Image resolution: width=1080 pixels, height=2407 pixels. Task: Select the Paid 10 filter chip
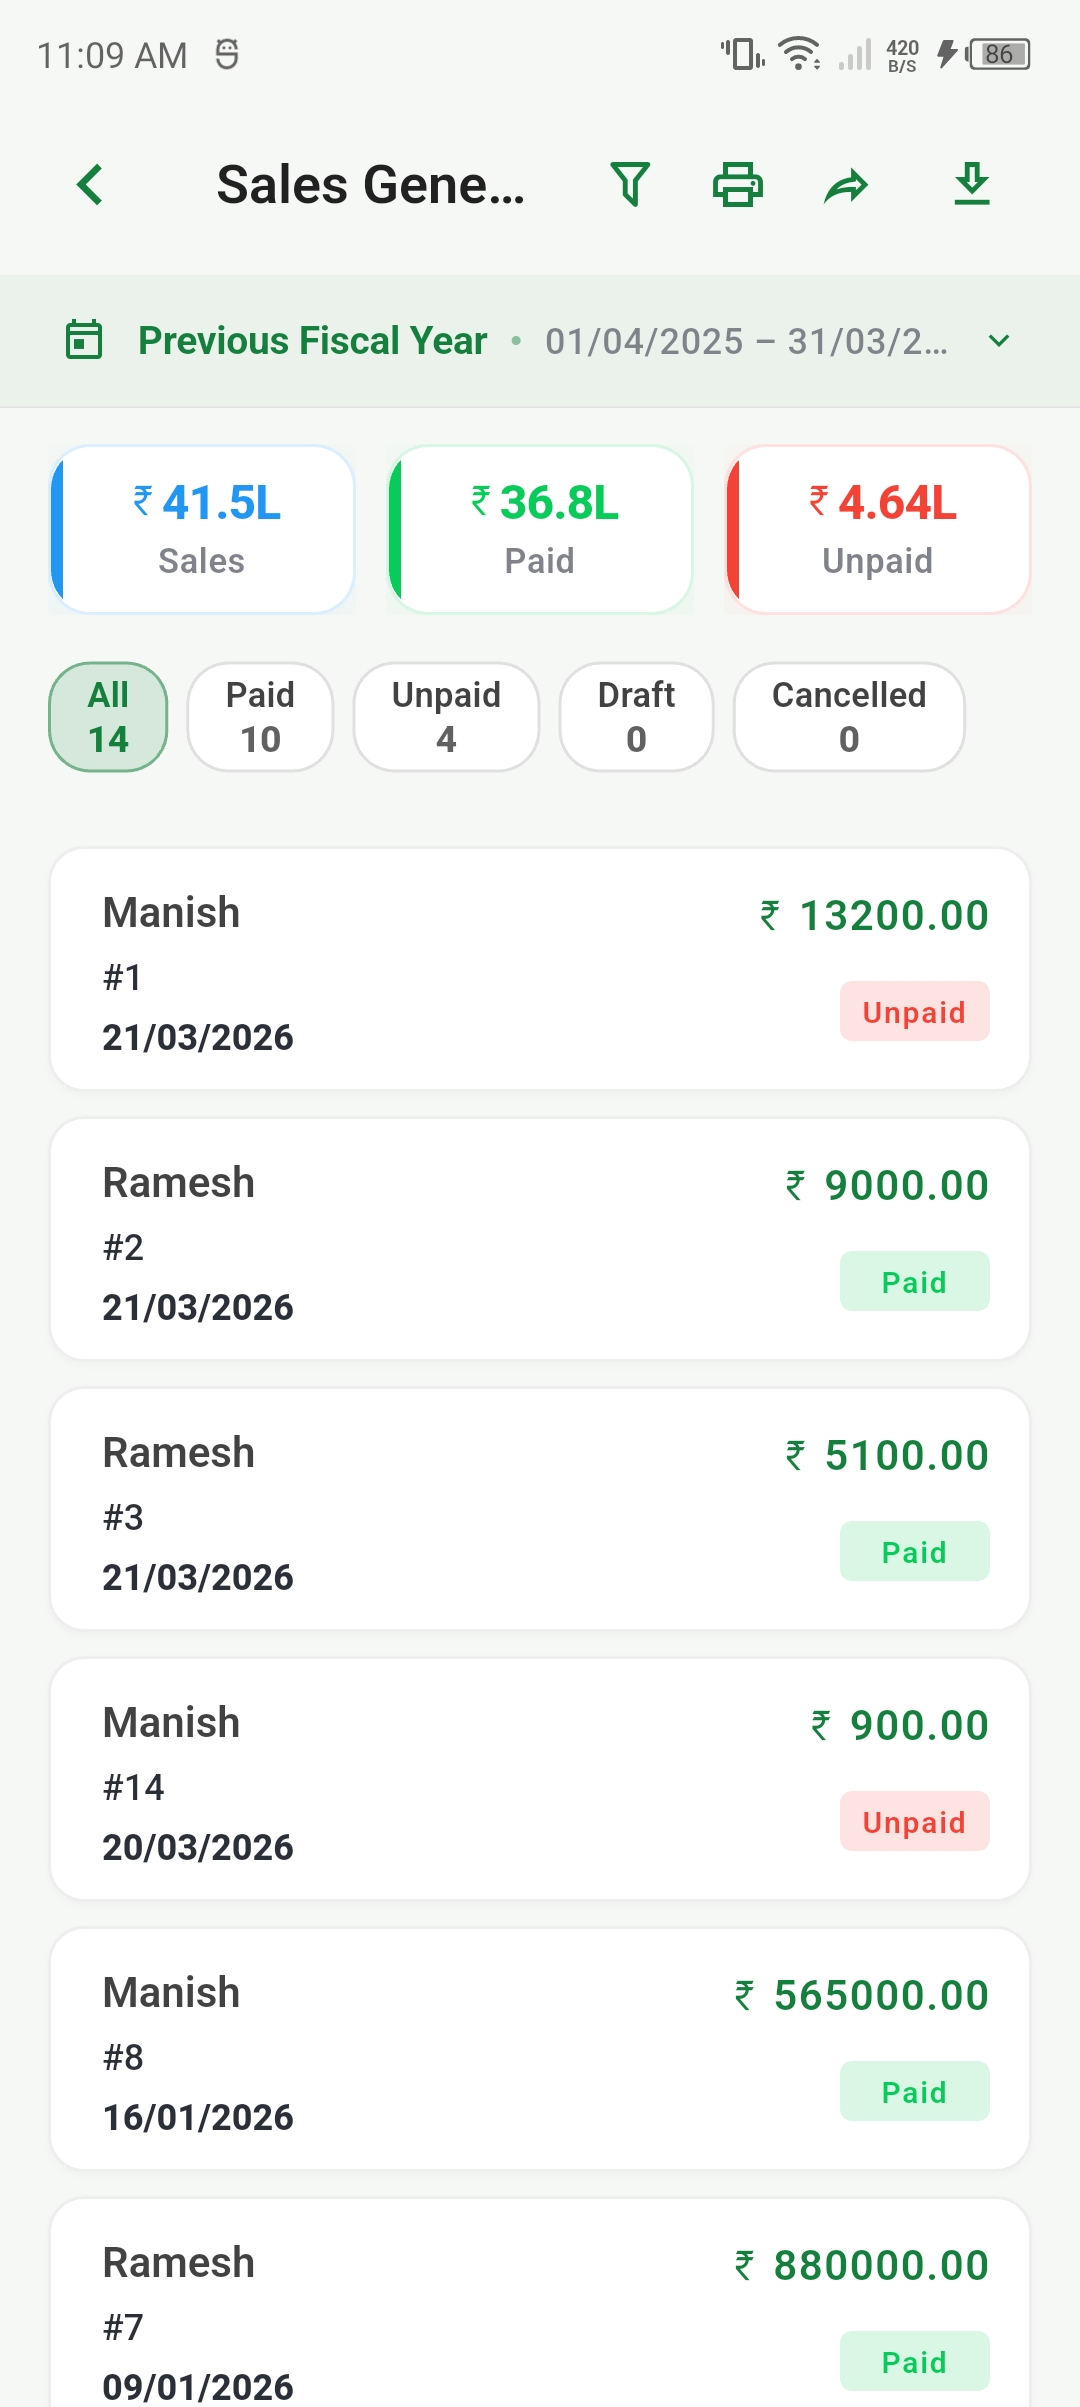[260, 717]
